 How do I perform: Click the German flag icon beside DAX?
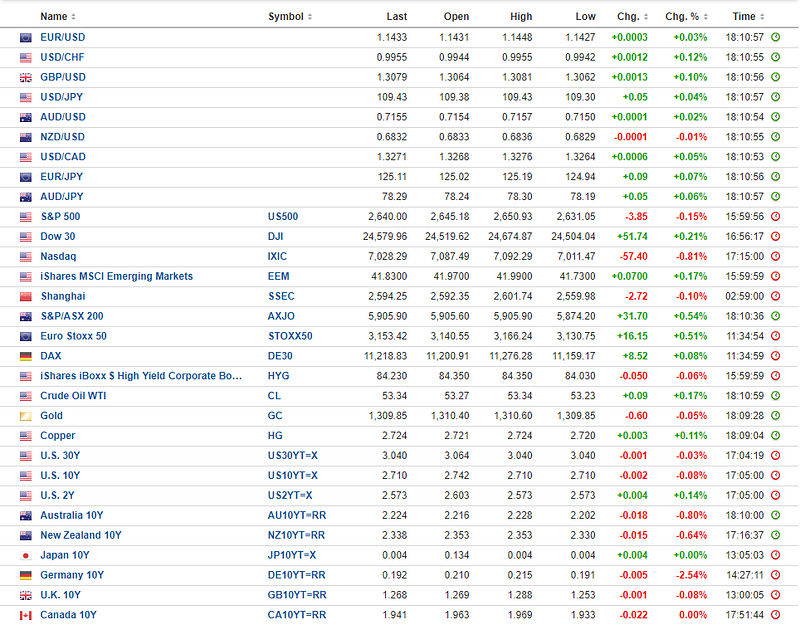(26, 356)
